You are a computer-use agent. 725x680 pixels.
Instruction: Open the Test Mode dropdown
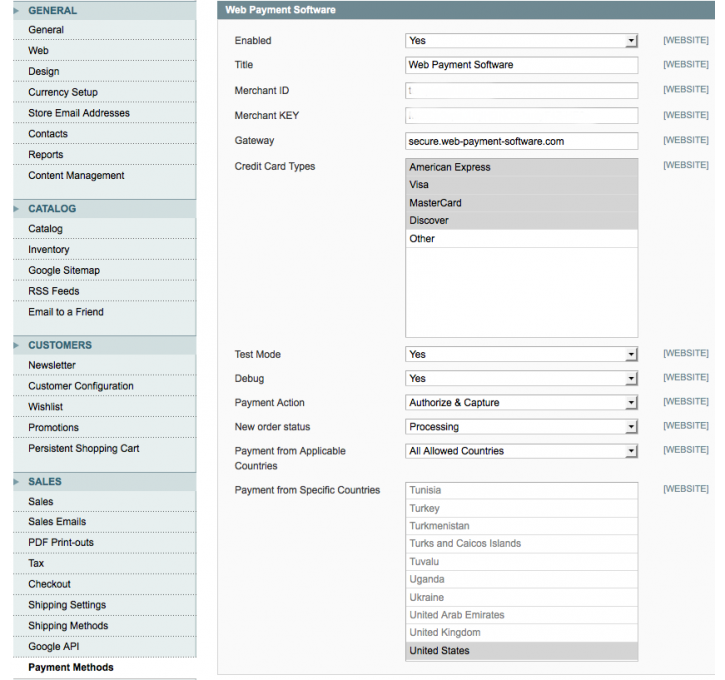(x=522, y=354)
